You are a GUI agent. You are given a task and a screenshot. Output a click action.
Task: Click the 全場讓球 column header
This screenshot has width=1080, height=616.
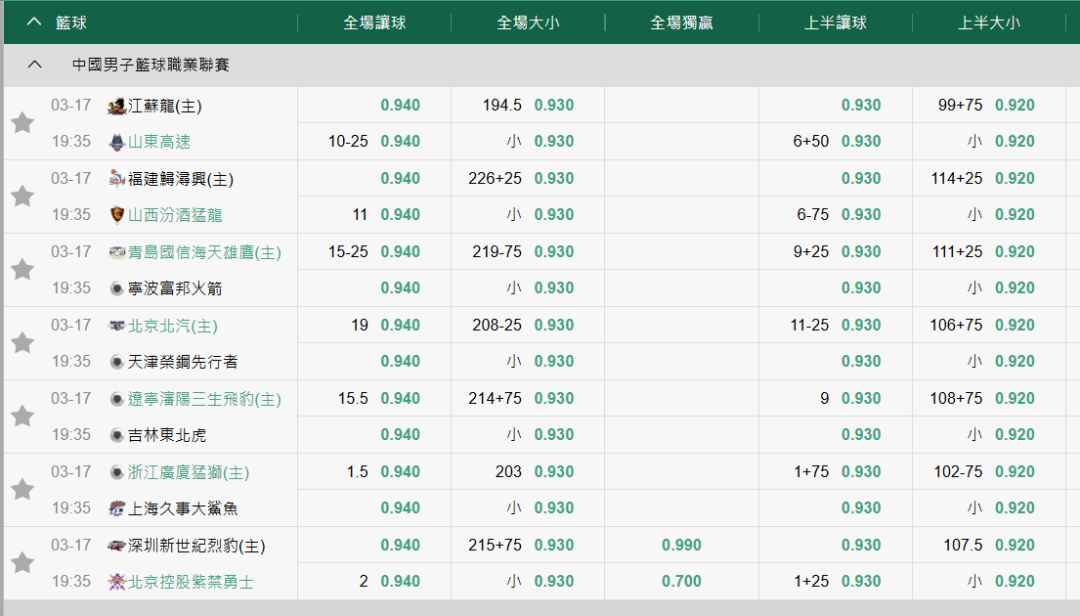375,23
